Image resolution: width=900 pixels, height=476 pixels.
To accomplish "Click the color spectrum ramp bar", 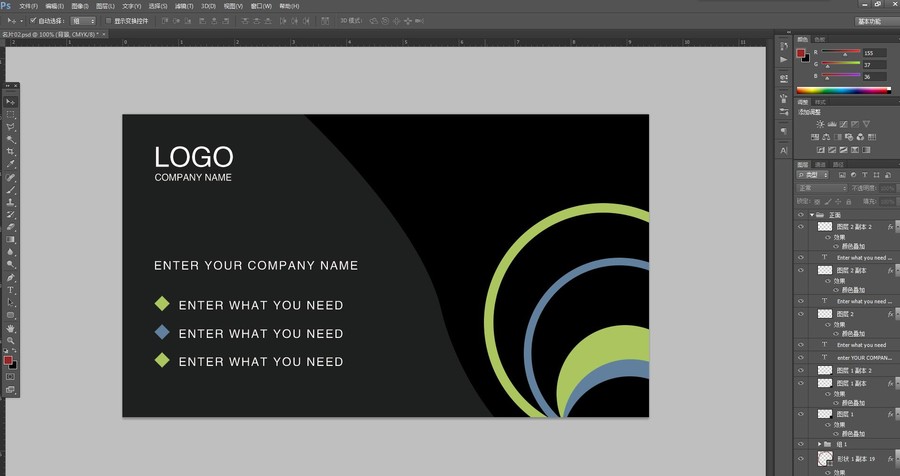I will click(x=843, y=90).
